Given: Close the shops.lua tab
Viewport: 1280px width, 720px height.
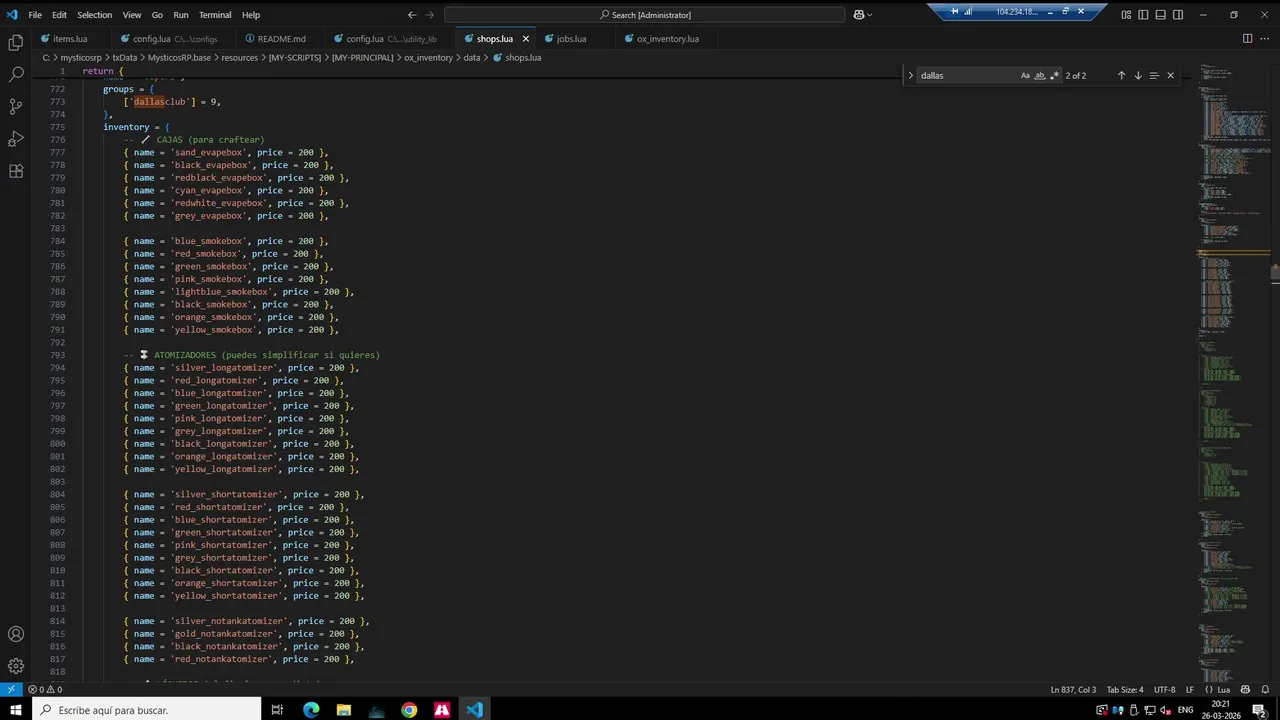Looking at the screenshot, I should 525,39.
